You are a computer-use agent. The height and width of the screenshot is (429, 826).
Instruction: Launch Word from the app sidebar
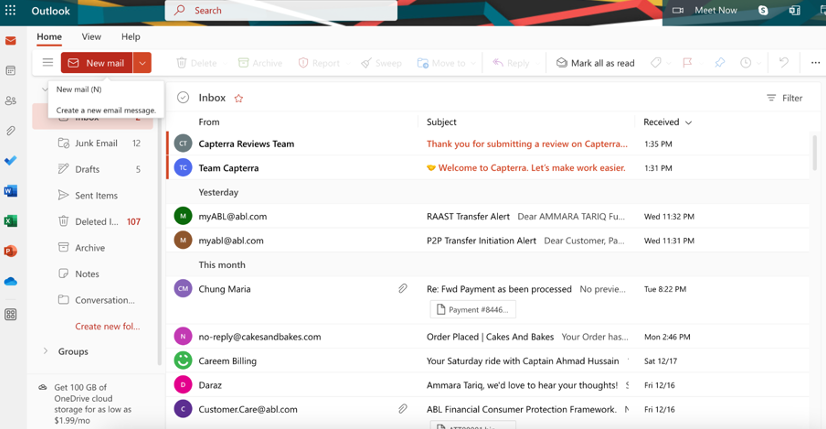pos(11,191)
